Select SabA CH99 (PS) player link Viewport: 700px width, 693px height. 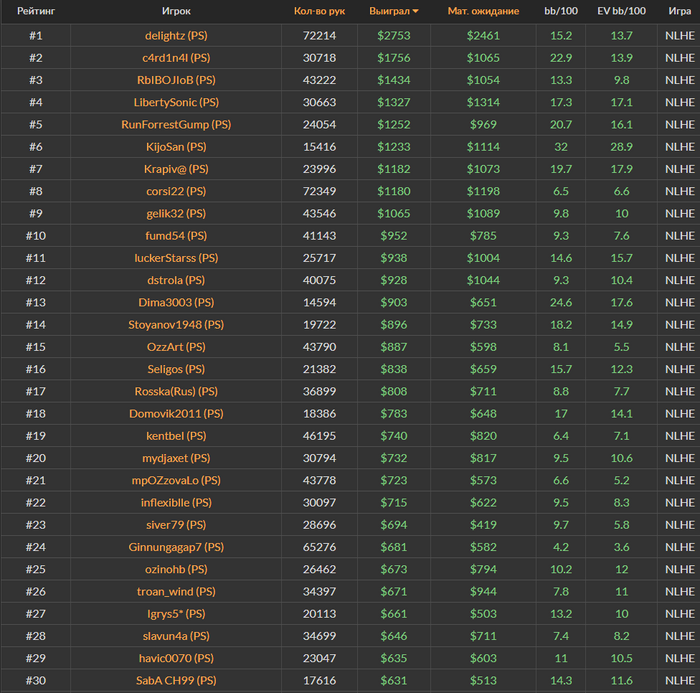pyautogui.click(x=176, y=681)
